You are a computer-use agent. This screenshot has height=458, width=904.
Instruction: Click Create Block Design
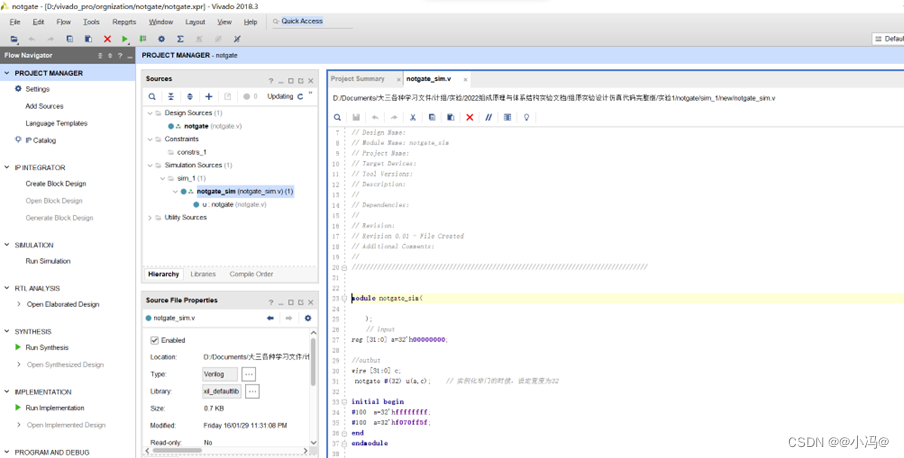click(55, 183)
